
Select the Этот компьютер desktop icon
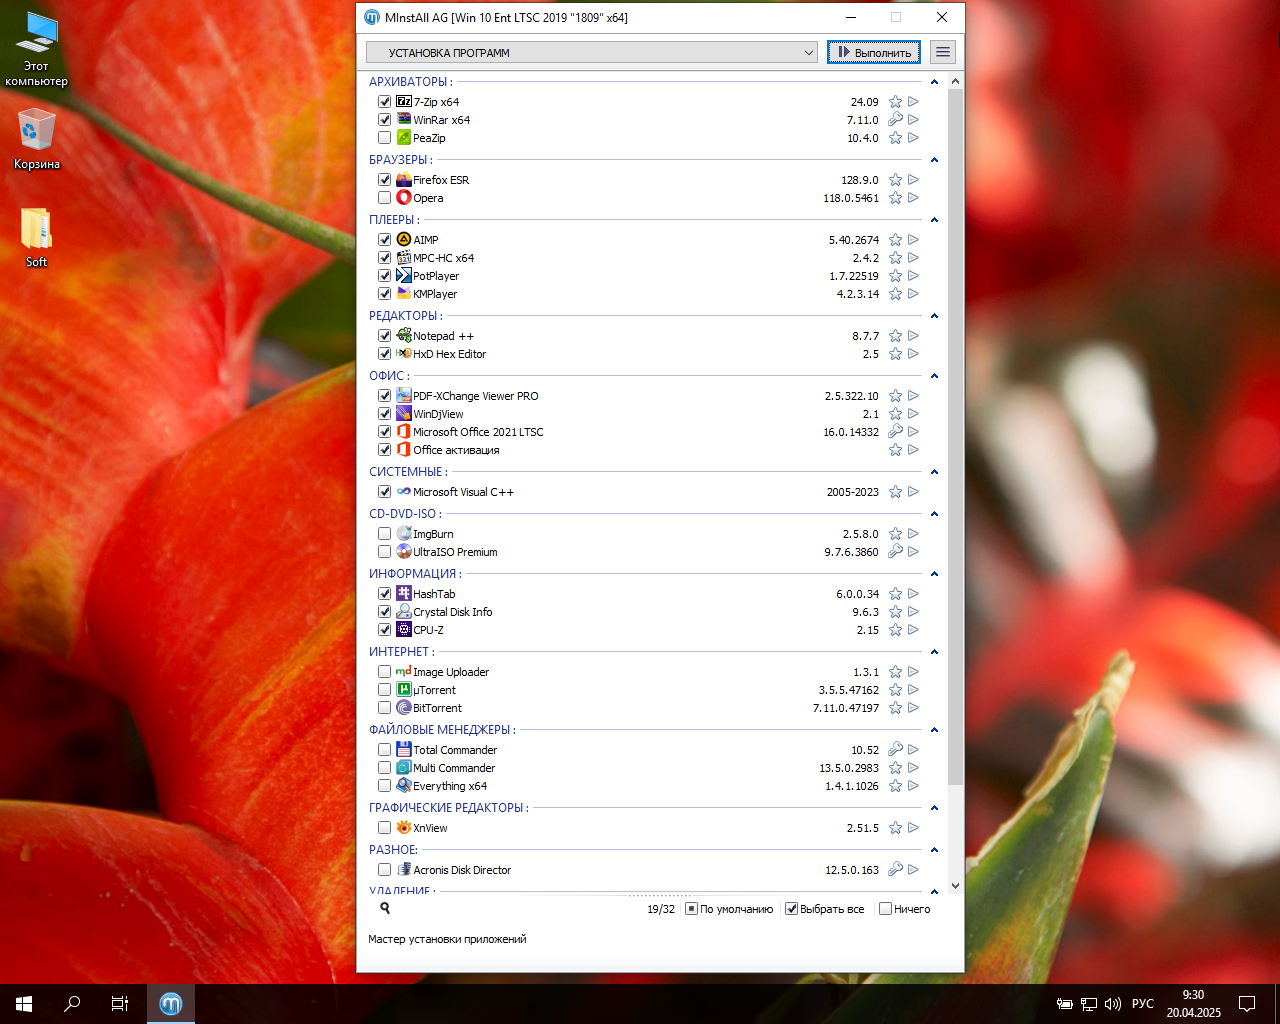36,50
